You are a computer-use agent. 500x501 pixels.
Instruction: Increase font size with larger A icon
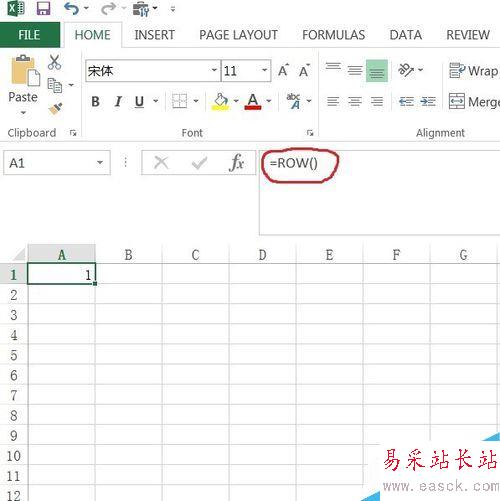[x=283, y=70]
